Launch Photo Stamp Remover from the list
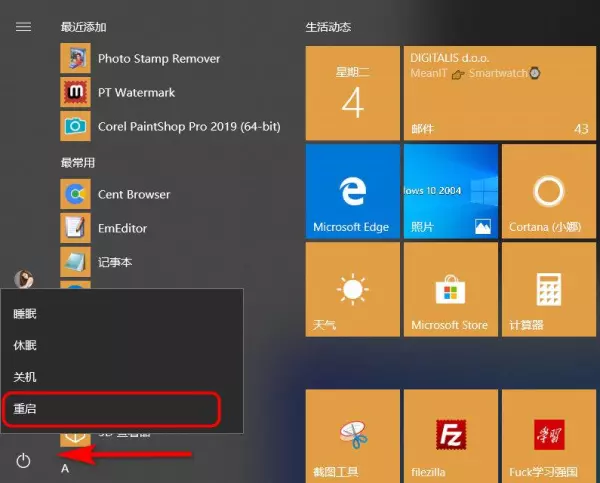600x483 pixels. (159, 59)
